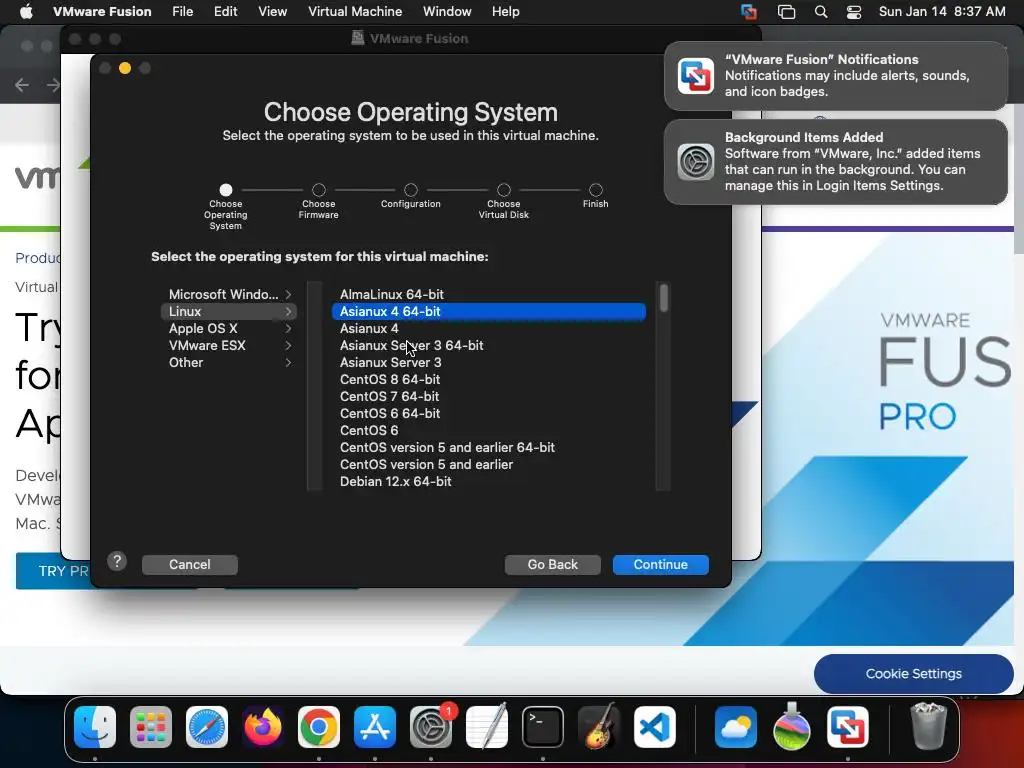1024x768 pixels.
Task: Select CentOS 6 64-bit
Action: pos(489,413)
